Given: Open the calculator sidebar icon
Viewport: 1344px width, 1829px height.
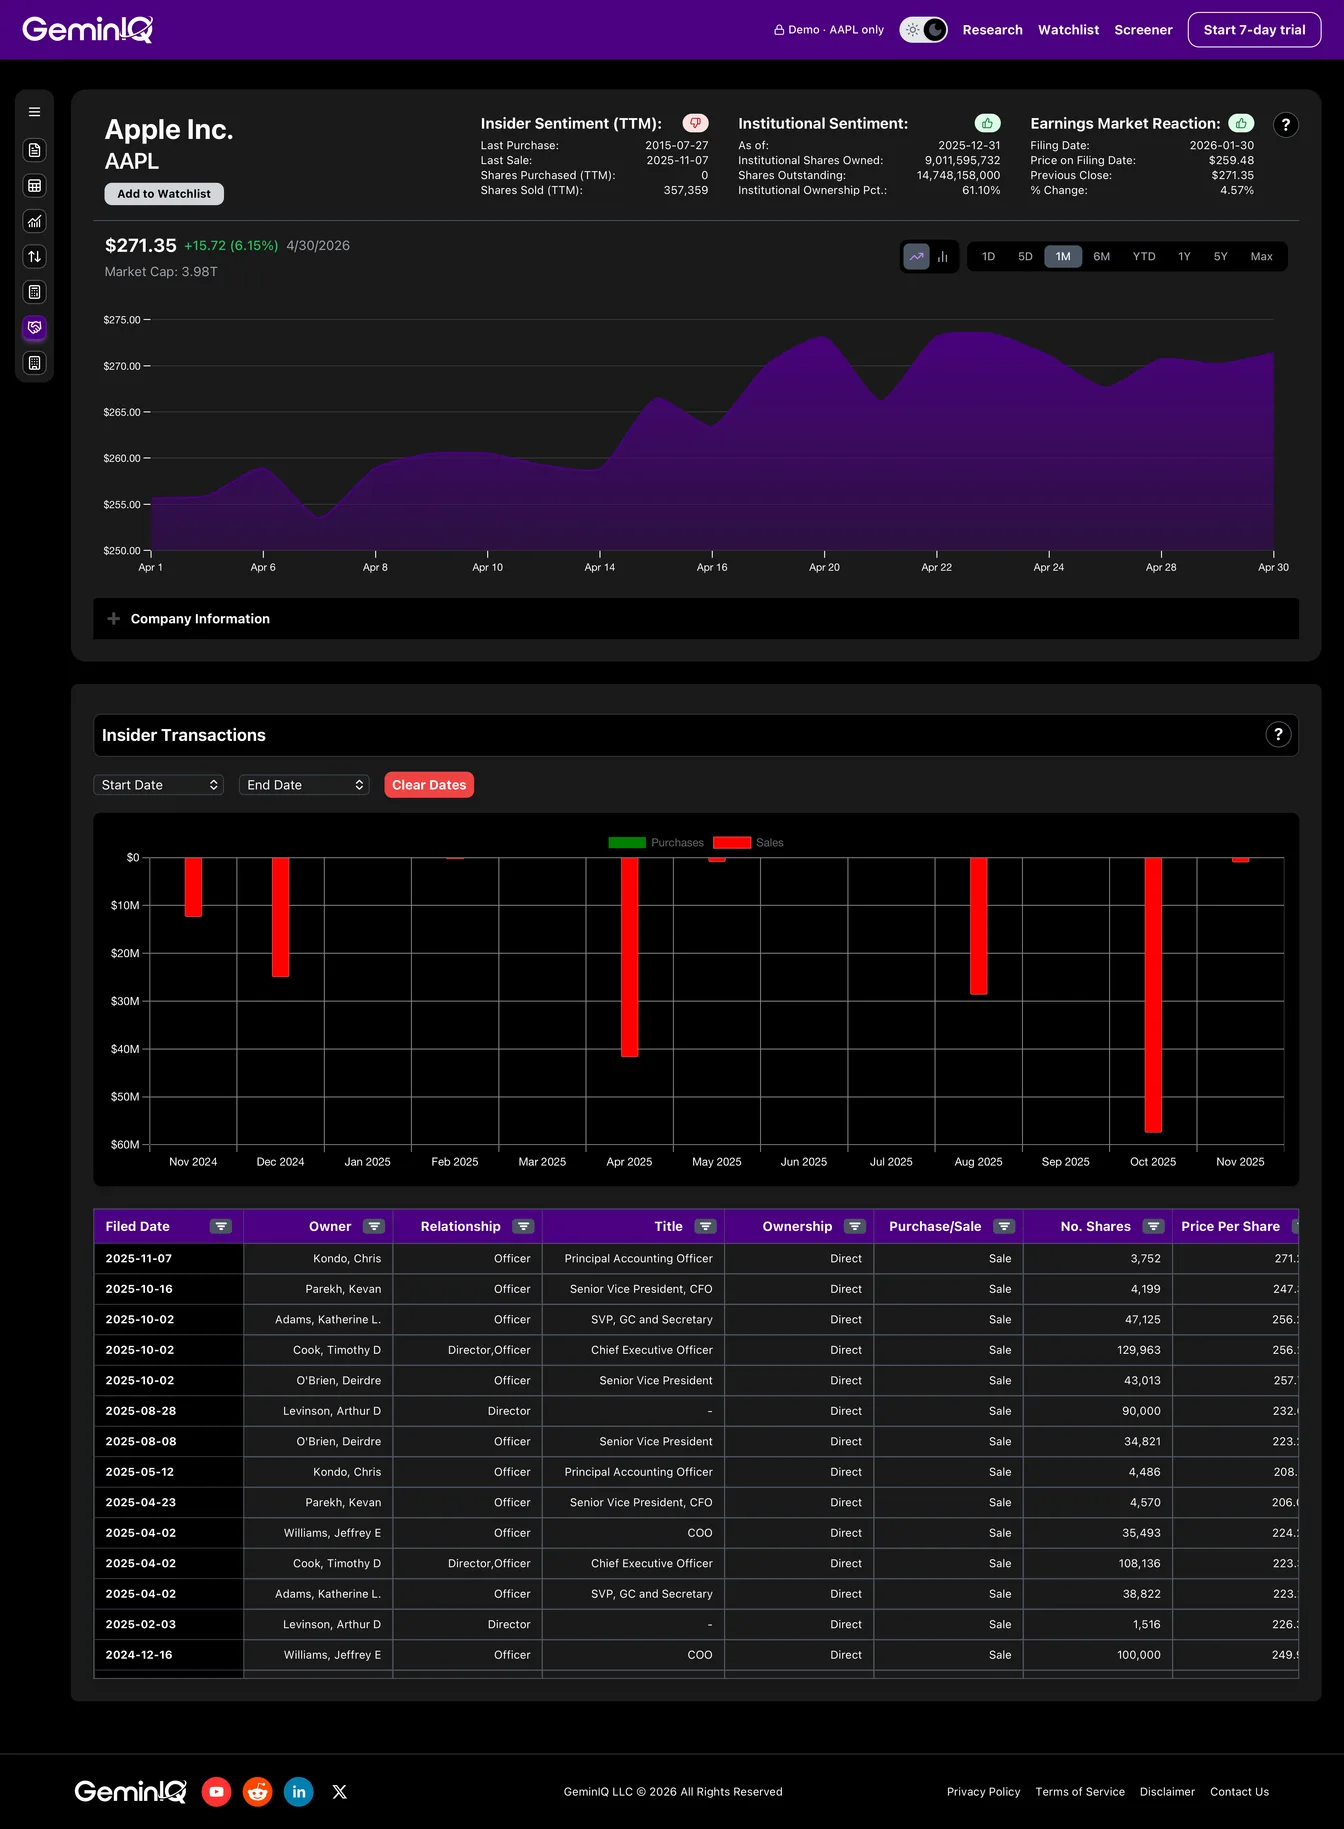Looking at the screenshot, I should [x=34, y=292].
